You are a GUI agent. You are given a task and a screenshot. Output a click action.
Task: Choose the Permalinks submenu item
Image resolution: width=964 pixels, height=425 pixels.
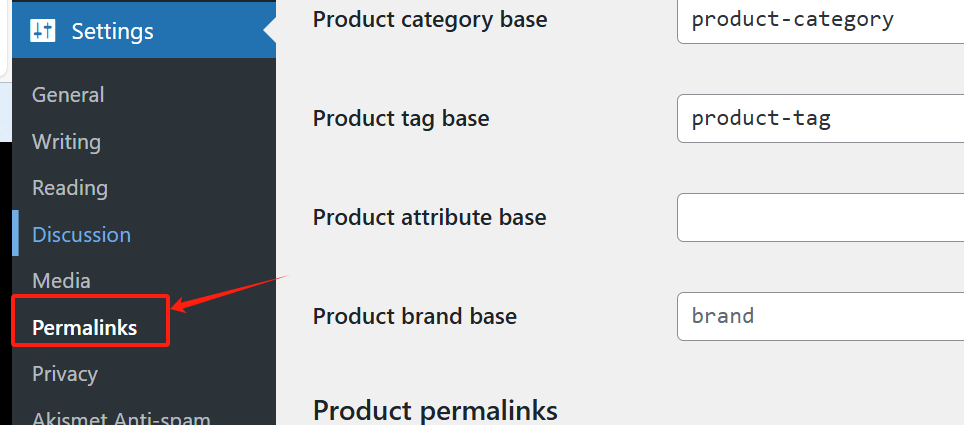(x=85, y=327)
